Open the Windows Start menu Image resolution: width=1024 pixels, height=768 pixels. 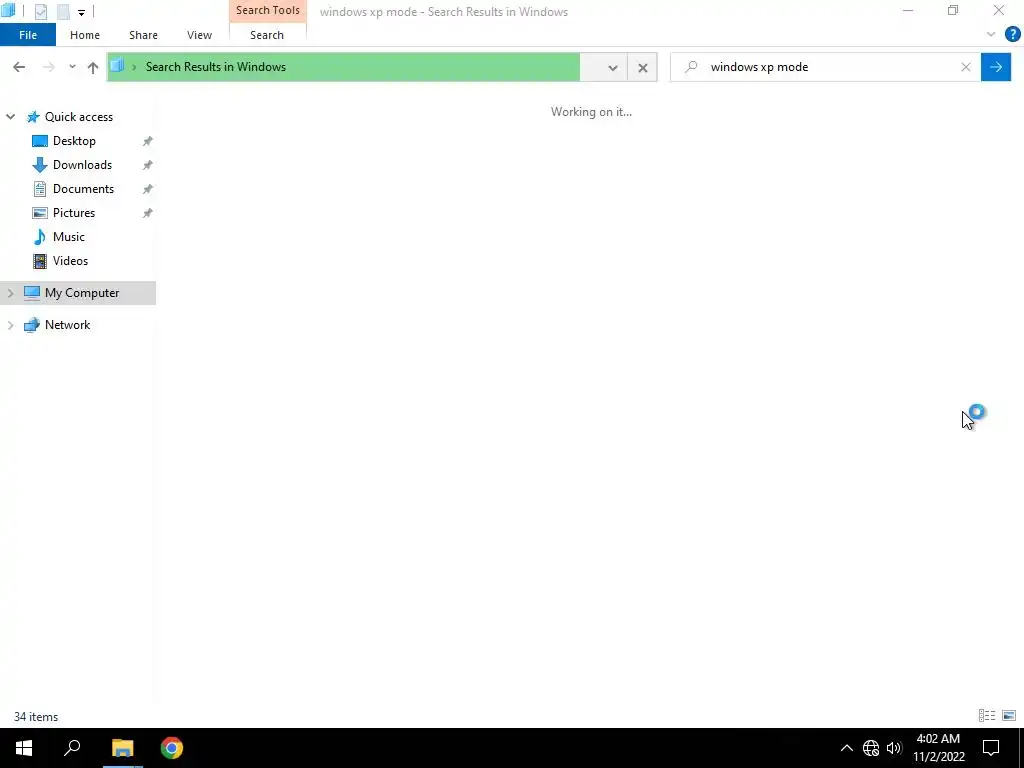point(24,748)
